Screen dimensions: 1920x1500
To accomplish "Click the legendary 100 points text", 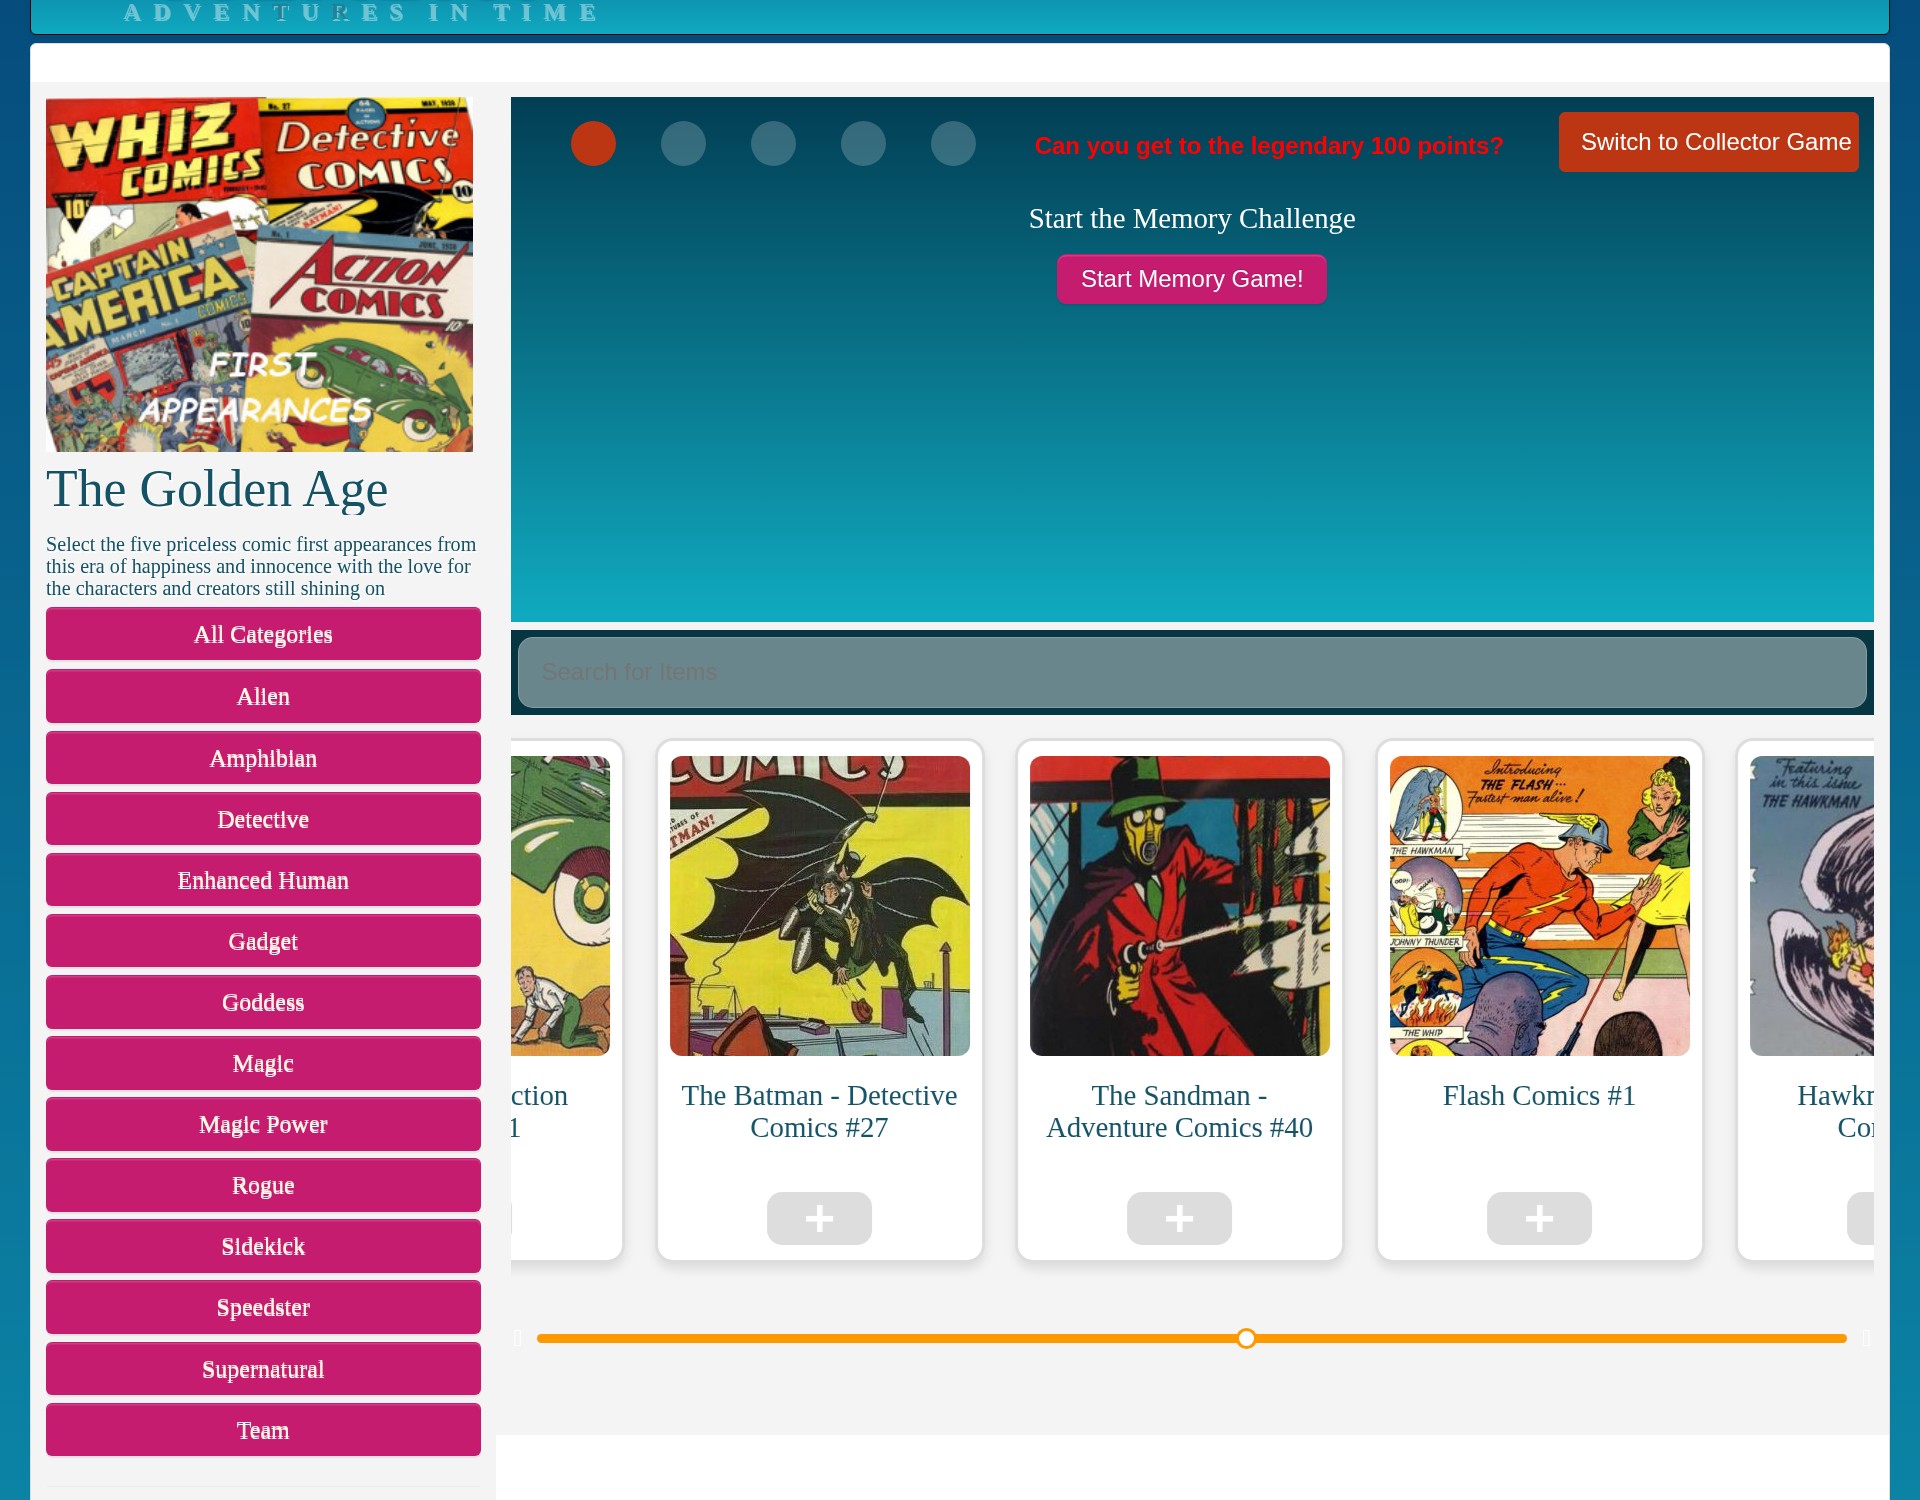I will coord(1269,146).
